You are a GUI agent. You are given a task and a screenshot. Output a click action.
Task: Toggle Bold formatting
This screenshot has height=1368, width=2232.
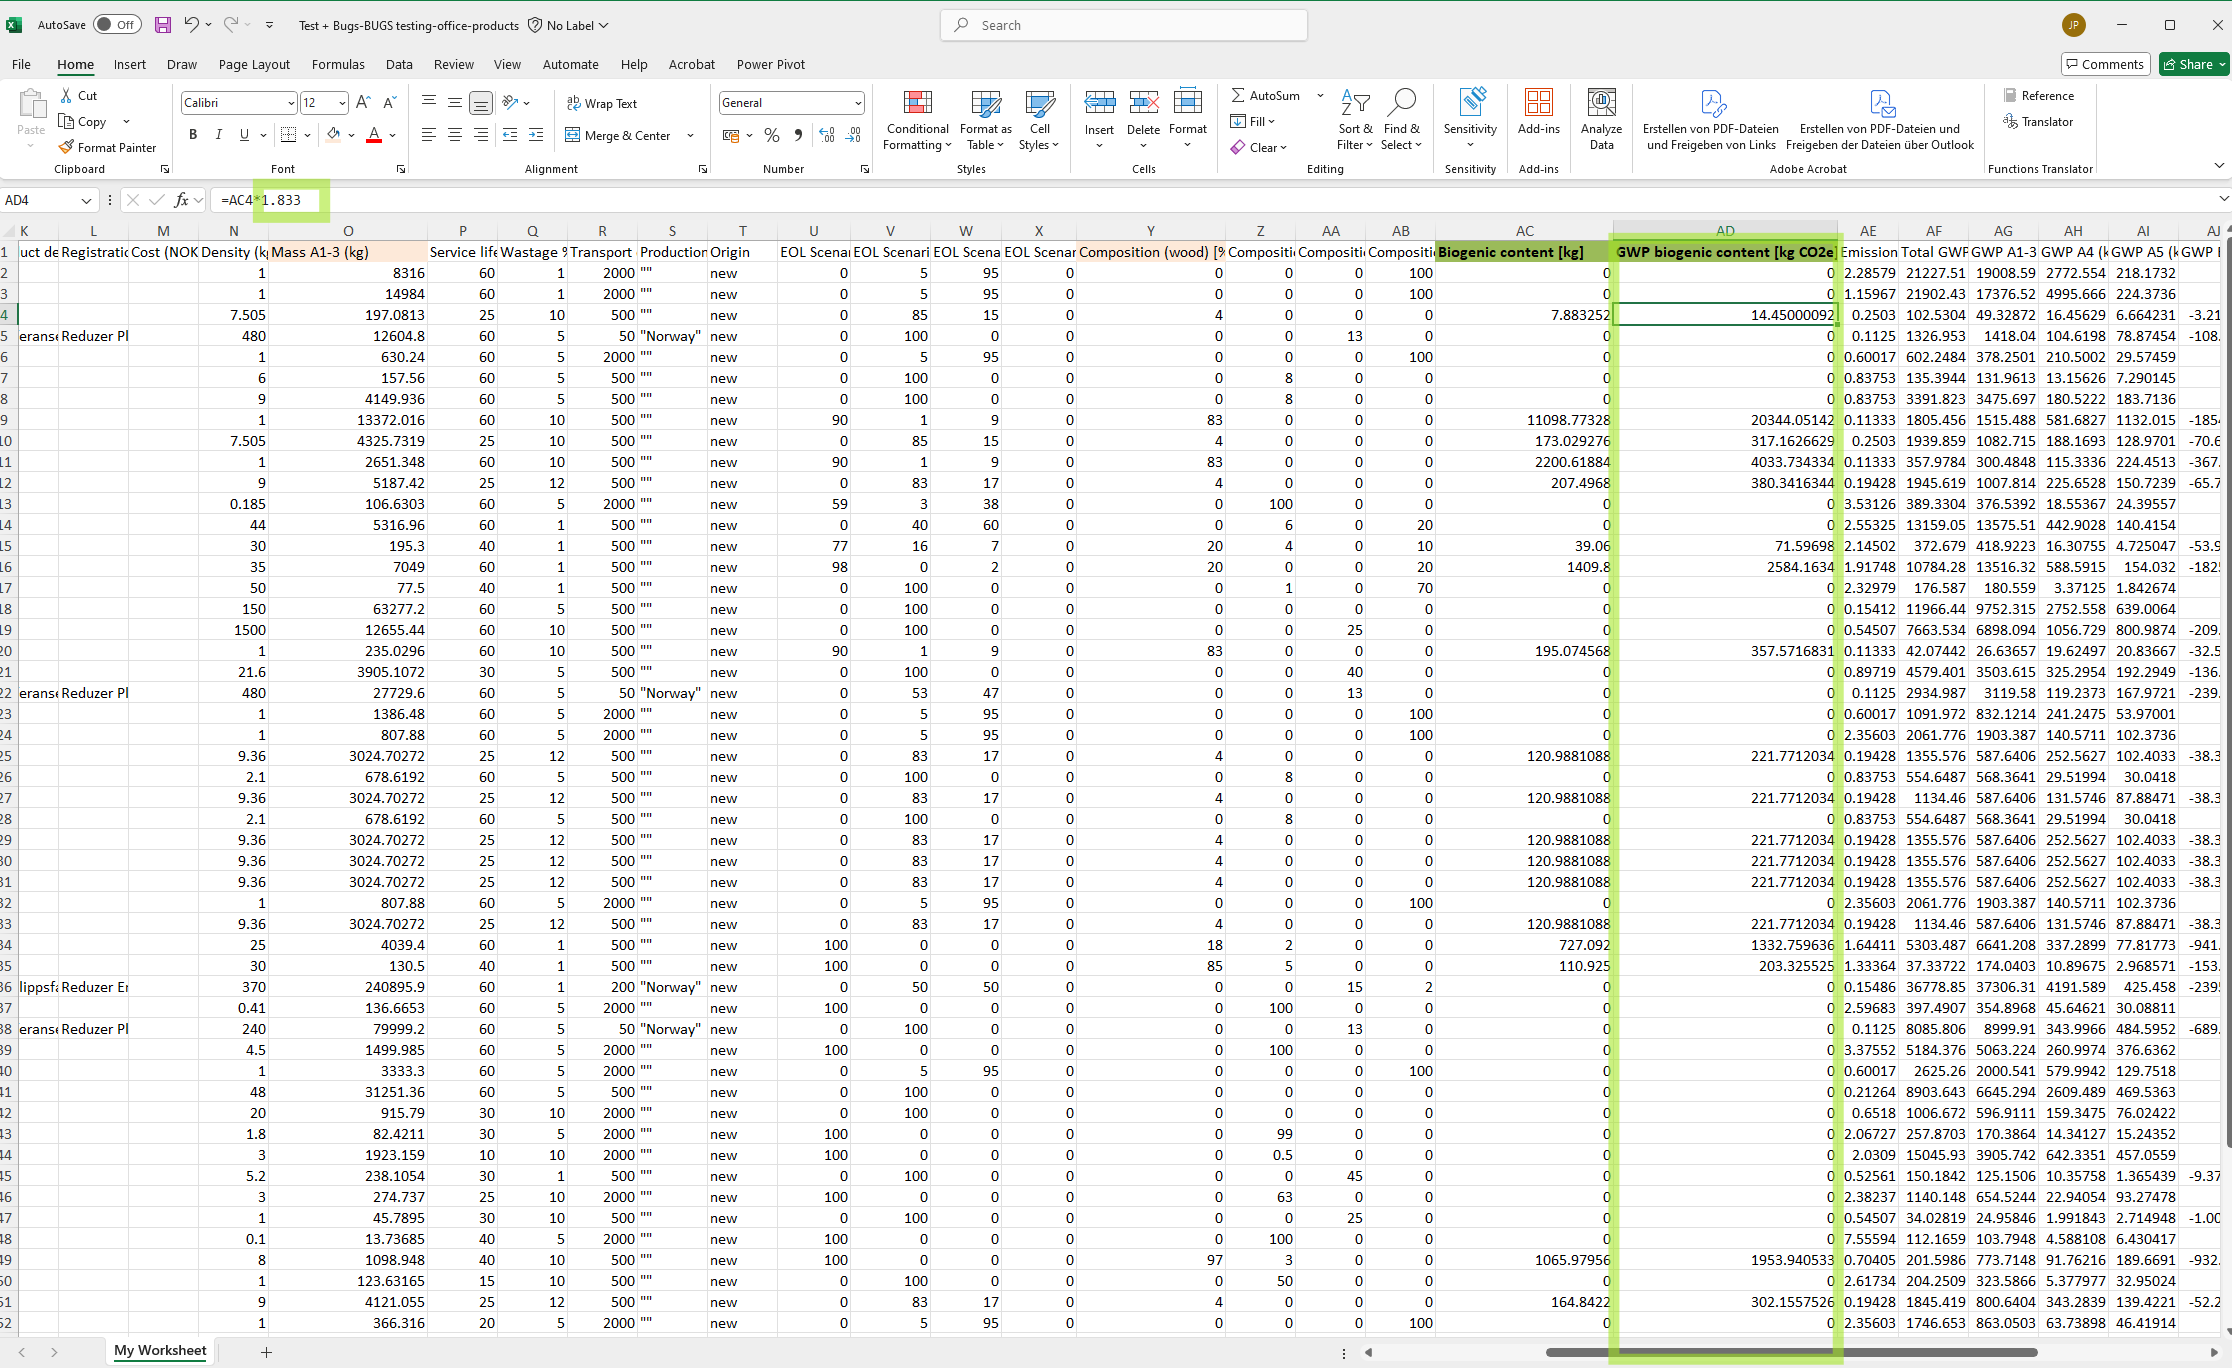[x=193, y=135]
